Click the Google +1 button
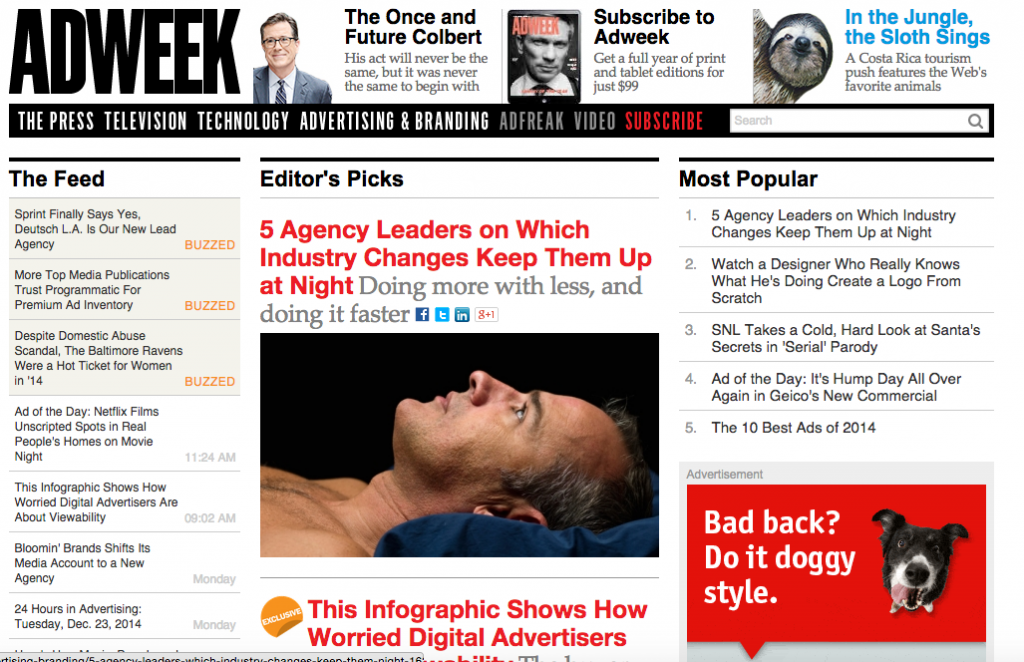The width and height of the screenshot is (1024, 662). click(x=486, y=315)
